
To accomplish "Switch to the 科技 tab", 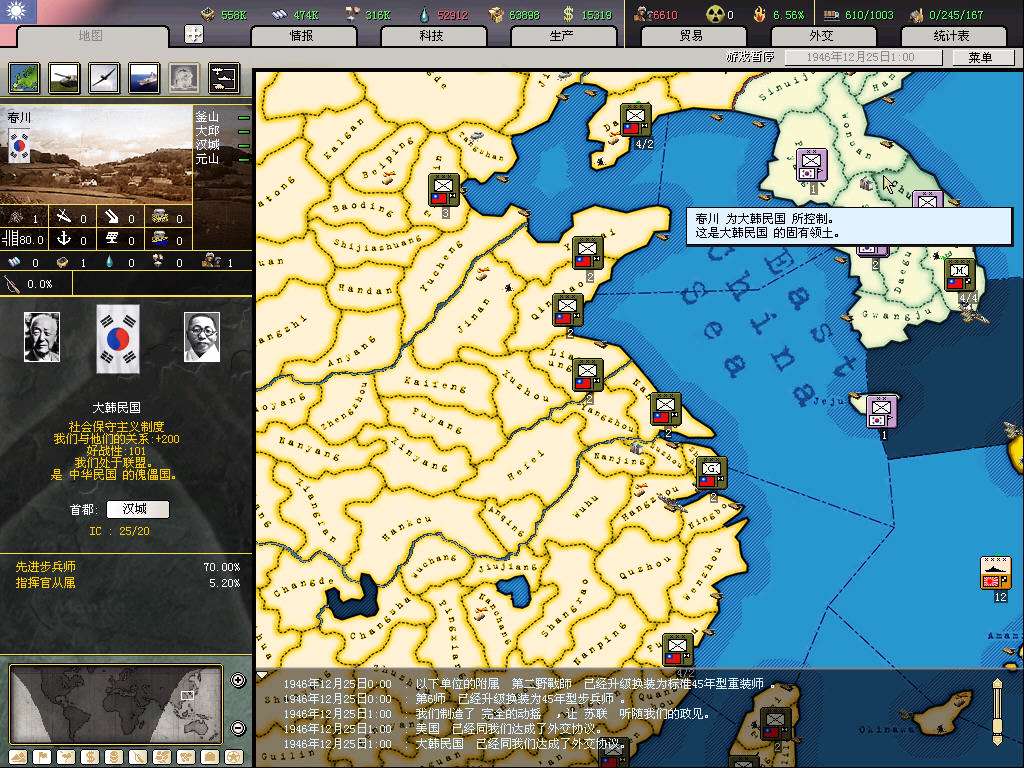I will pos(431,36).
